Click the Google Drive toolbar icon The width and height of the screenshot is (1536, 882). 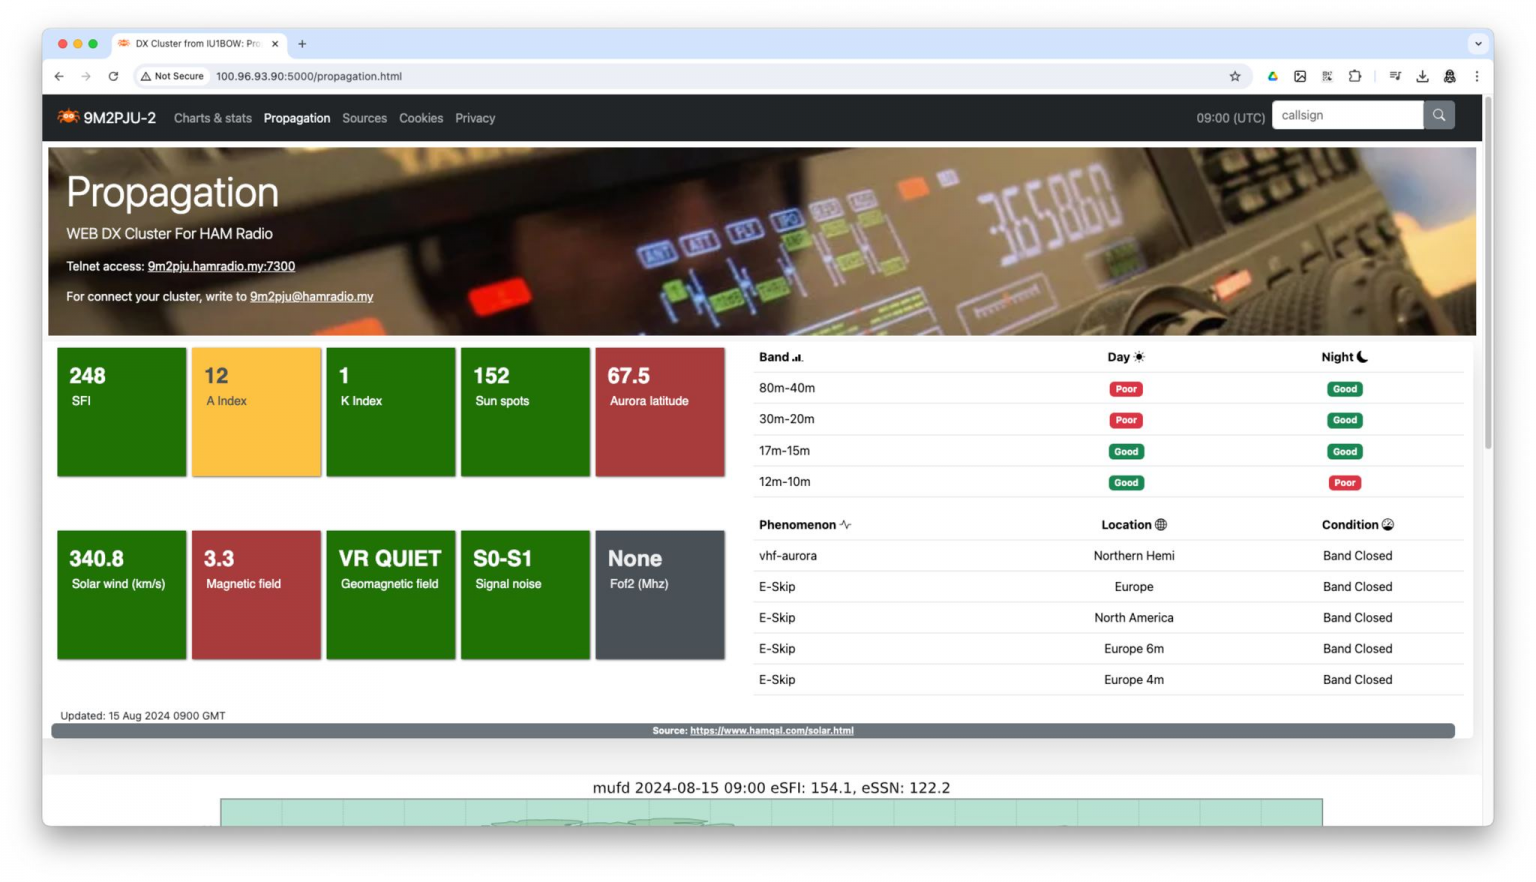[1272, 76]
